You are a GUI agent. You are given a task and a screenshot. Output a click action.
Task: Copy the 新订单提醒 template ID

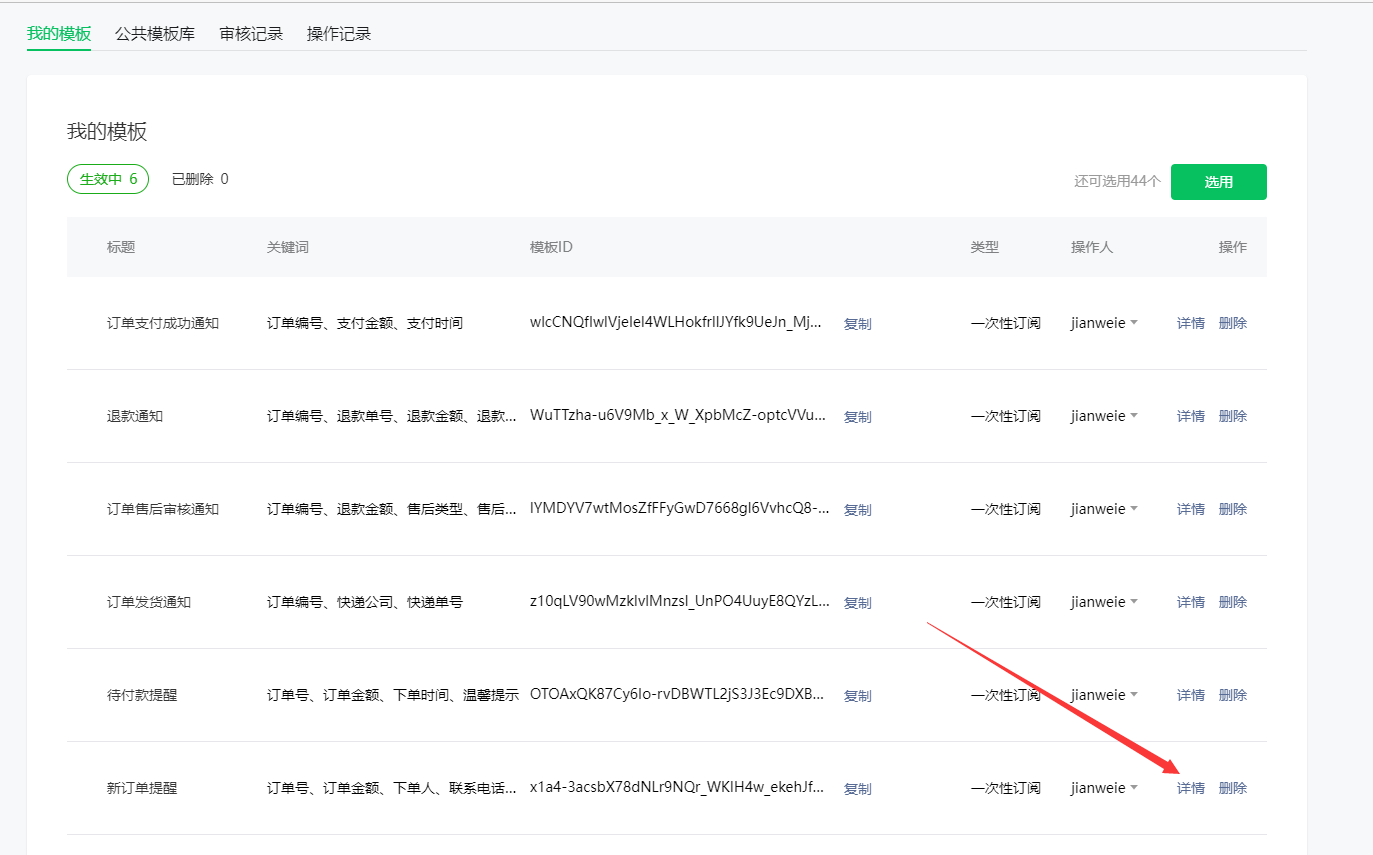857,789
